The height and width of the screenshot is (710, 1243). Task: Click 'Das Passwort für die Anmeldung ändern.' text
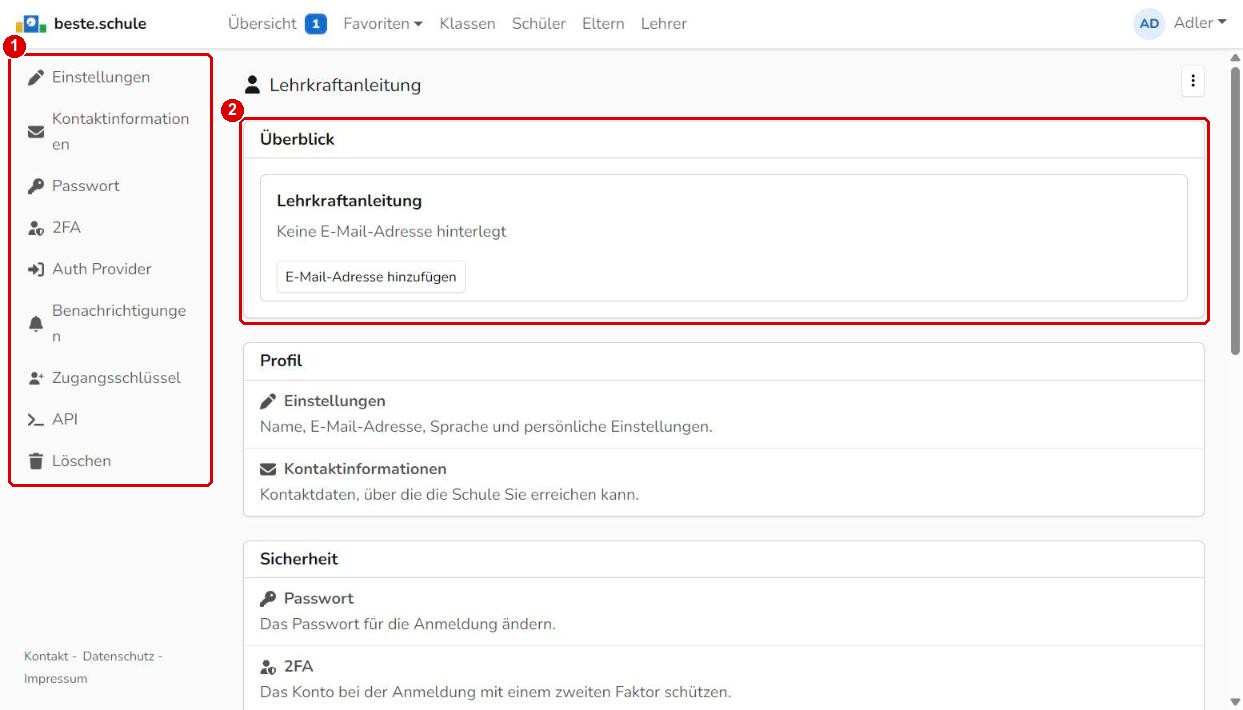pos(408,625)
